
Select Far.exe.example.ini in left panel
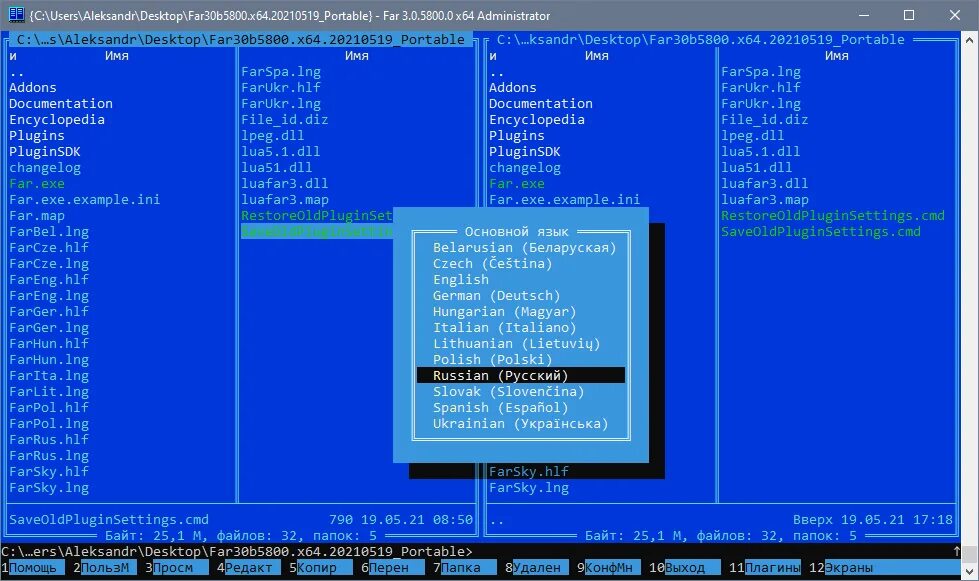point(84,200)
